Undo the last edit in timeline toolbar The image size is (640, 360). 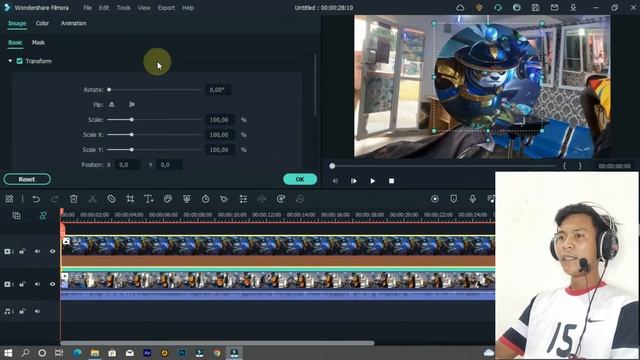pos(36,199)
